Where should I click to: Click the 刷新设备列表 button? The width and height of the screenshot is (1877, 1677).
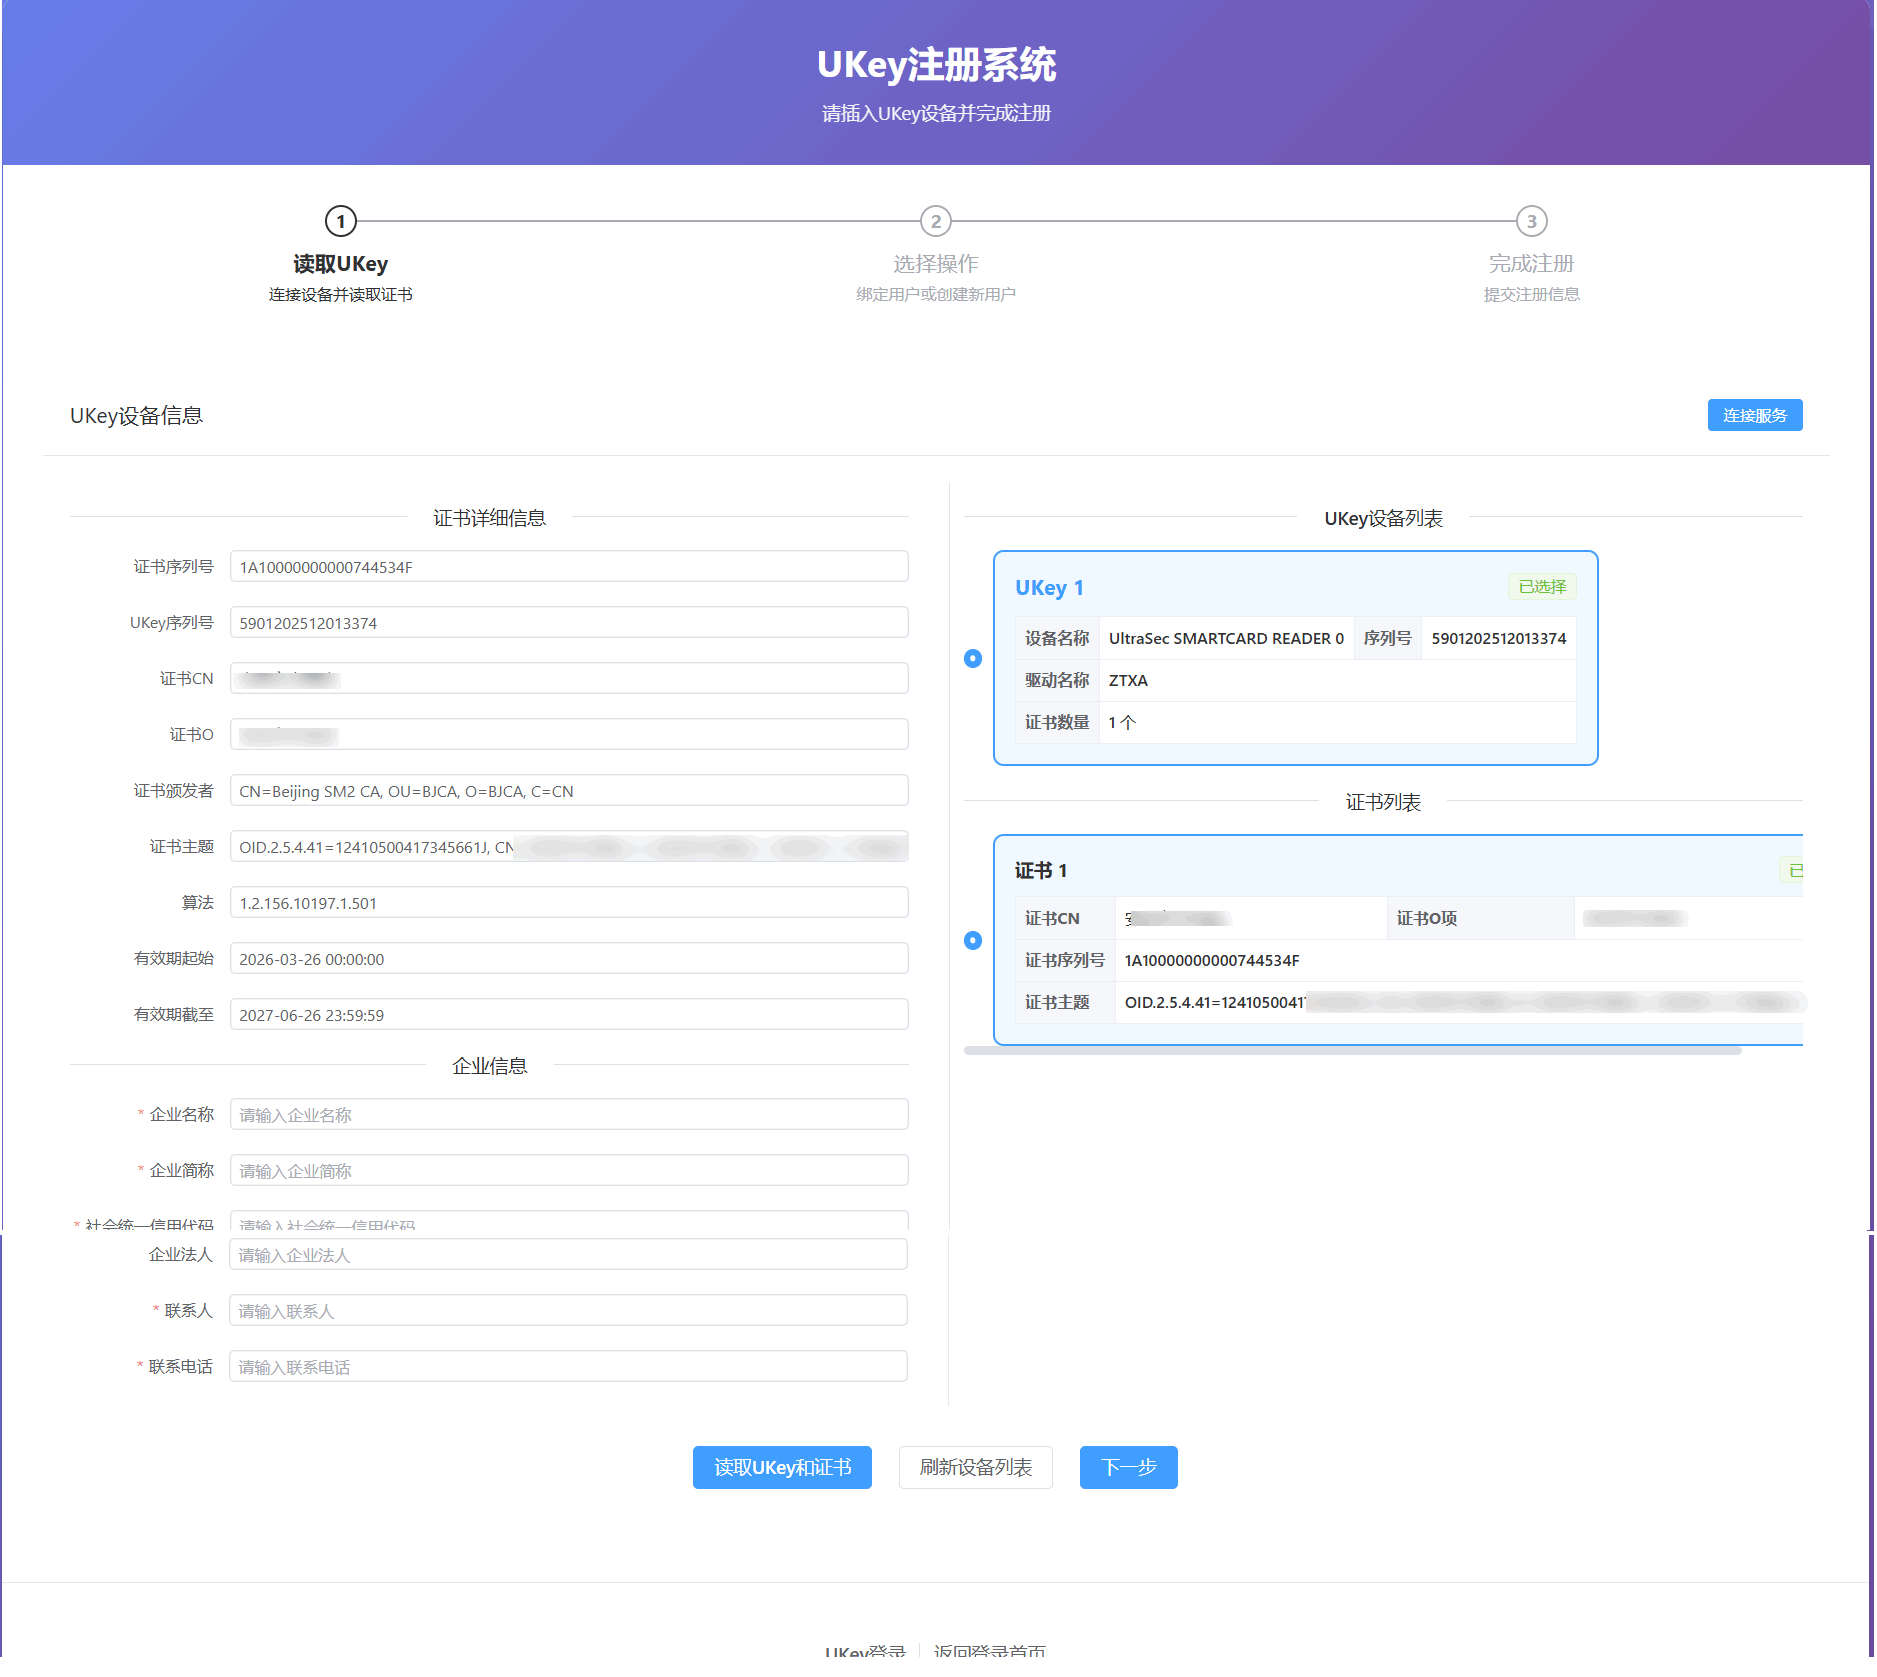click(x=975, y=1467)
